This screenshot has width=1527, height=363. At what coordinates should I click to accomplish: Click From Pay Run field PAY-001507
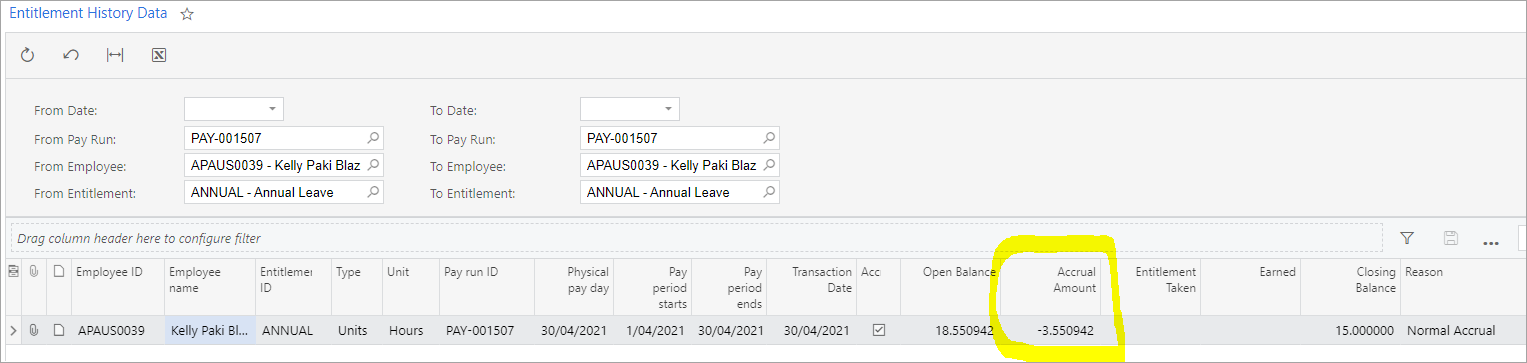[284, 138]
